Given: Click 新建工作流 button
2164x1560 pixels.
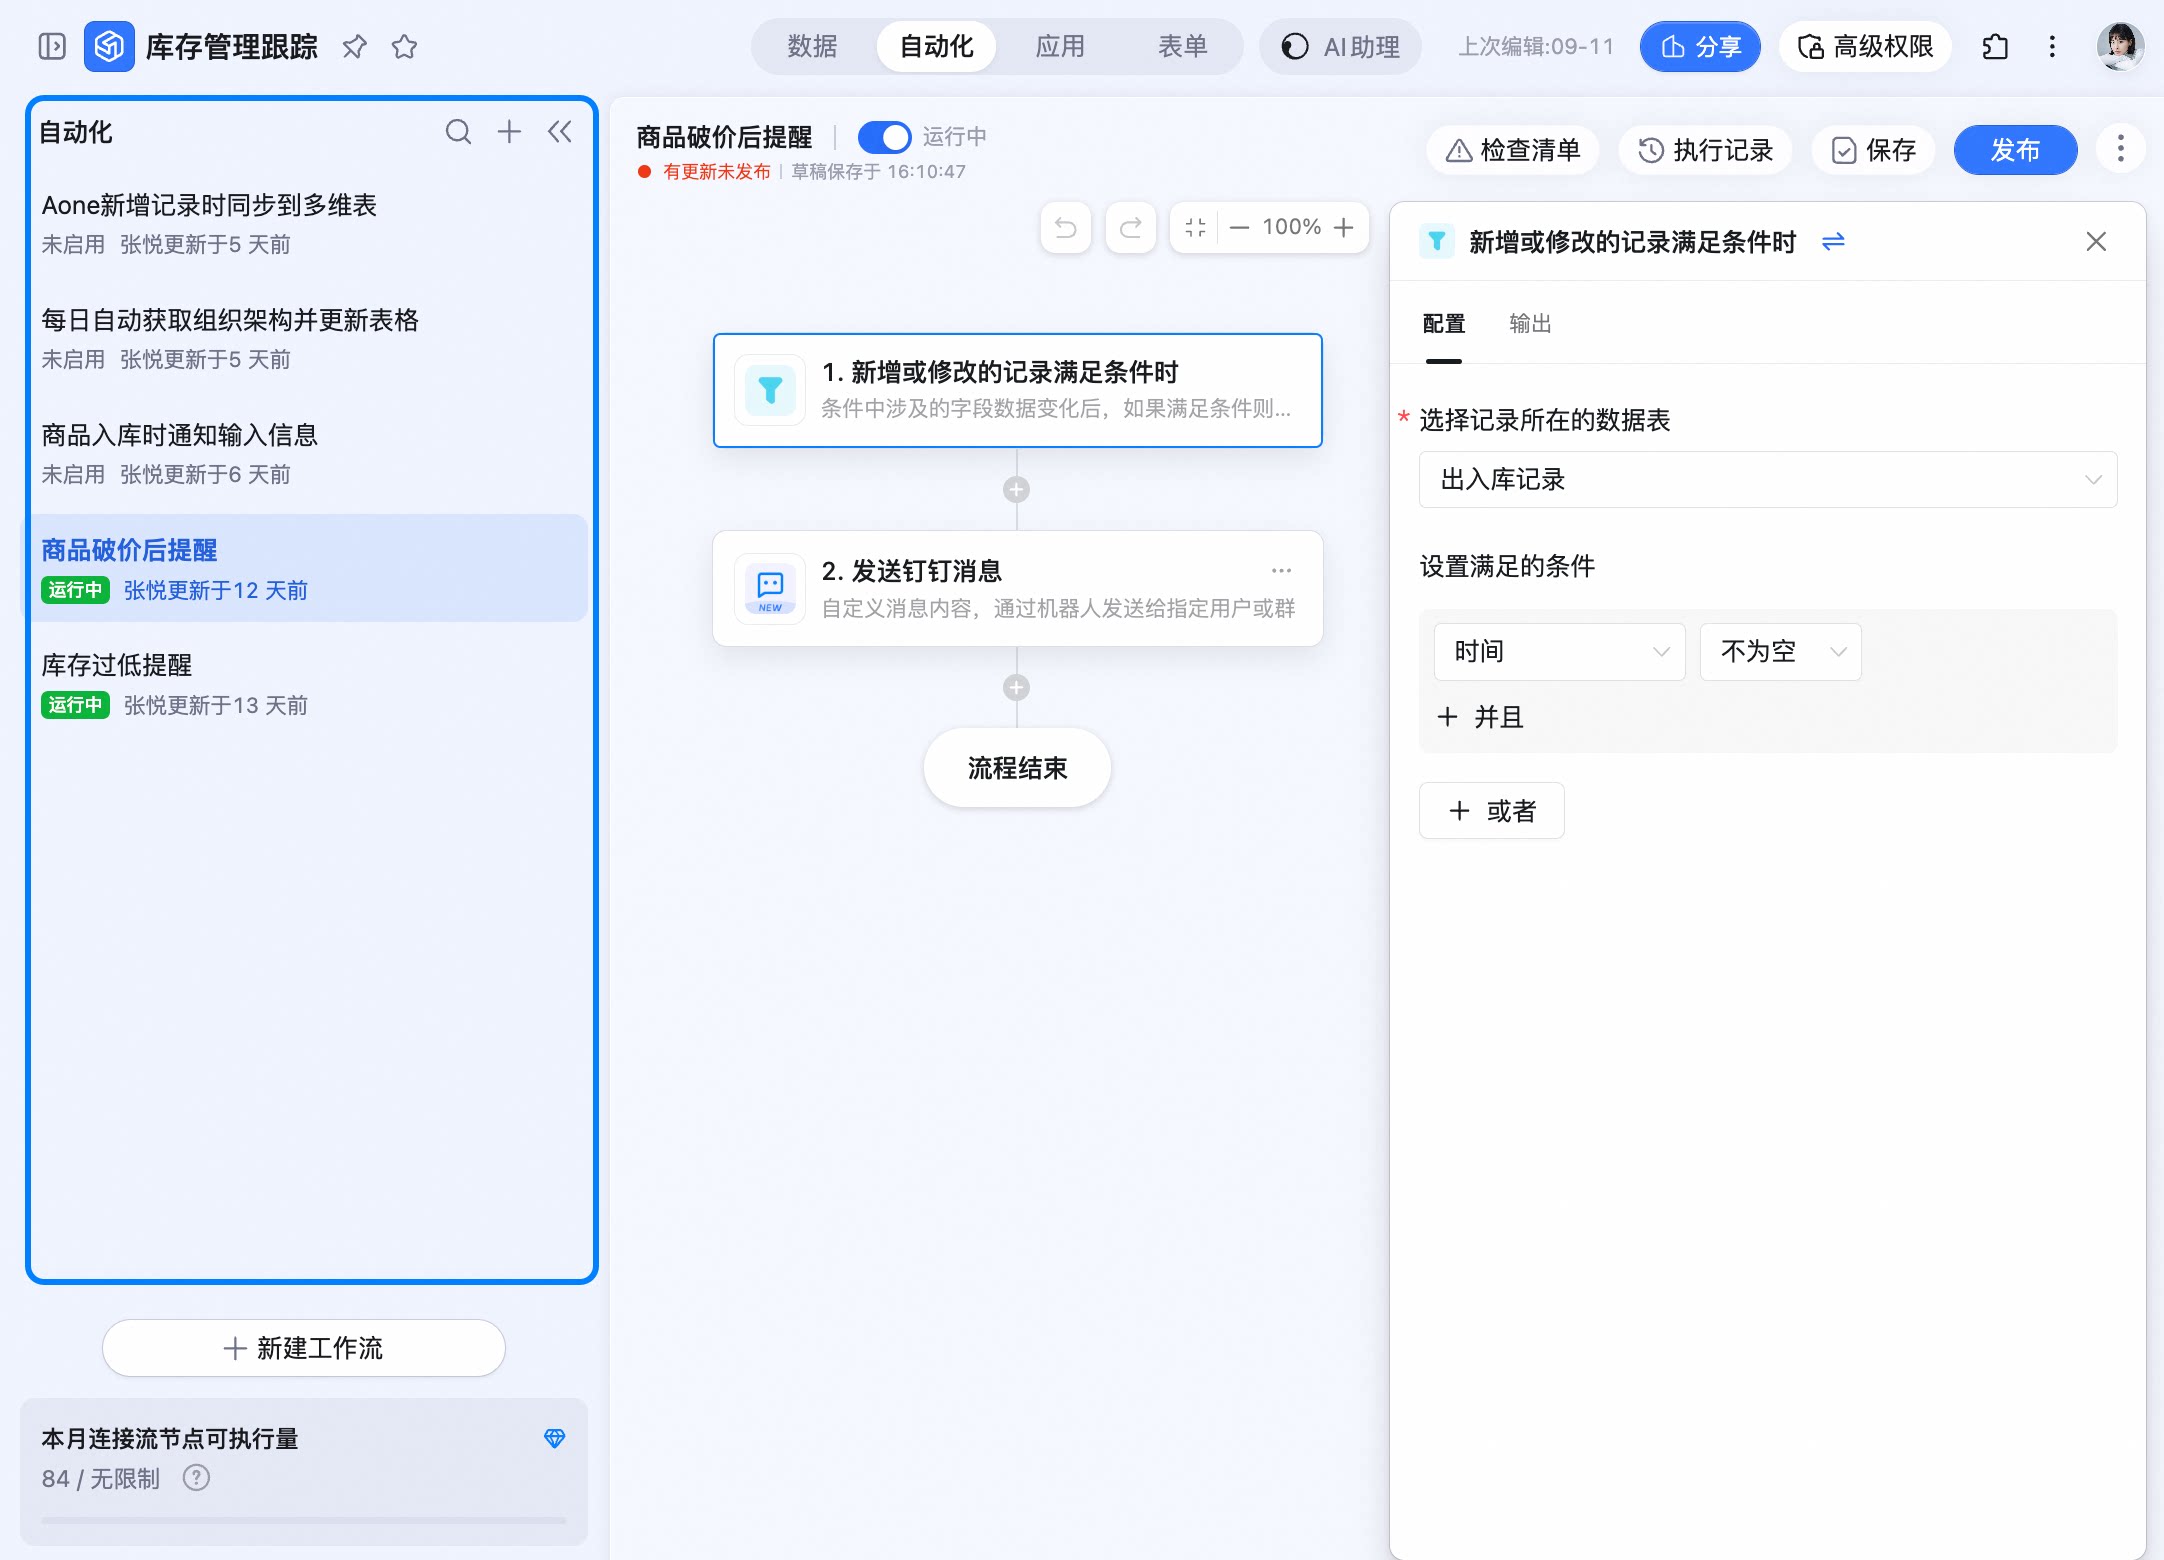Looking at the screenshot, I should [x=304, y=1348].
